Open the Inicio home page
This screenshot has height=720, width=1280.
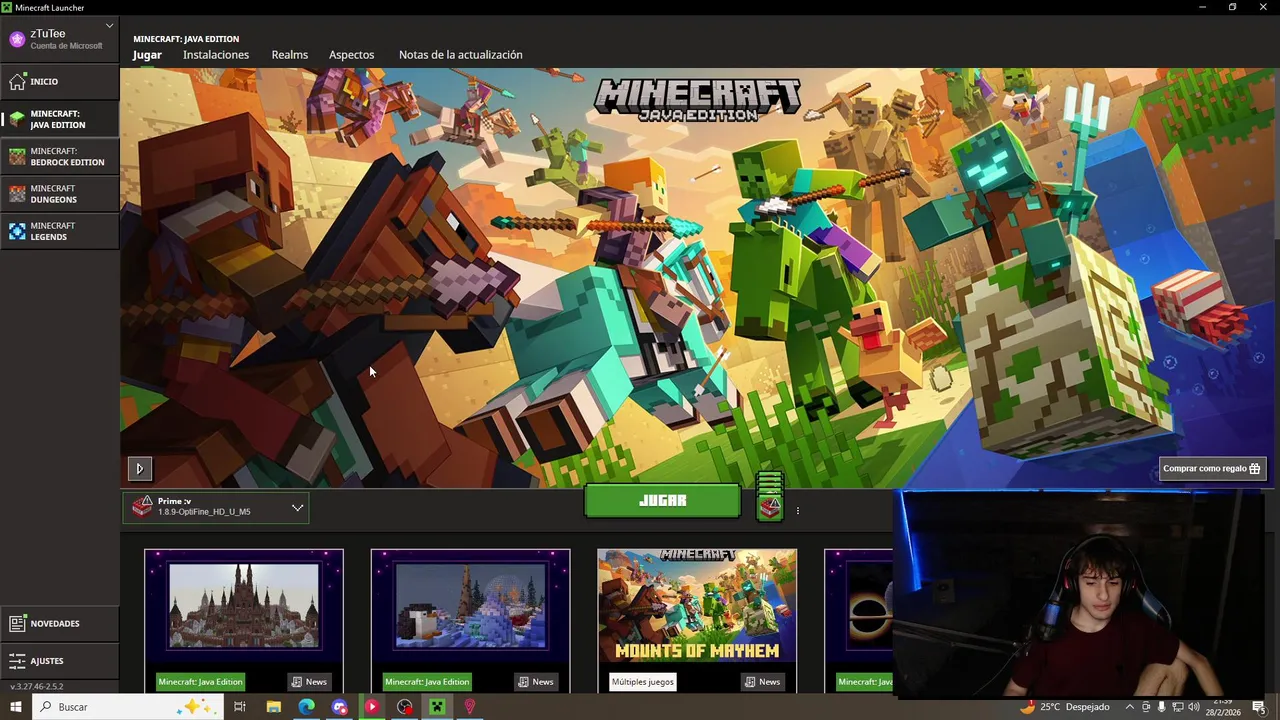click(x=59, y=82)
